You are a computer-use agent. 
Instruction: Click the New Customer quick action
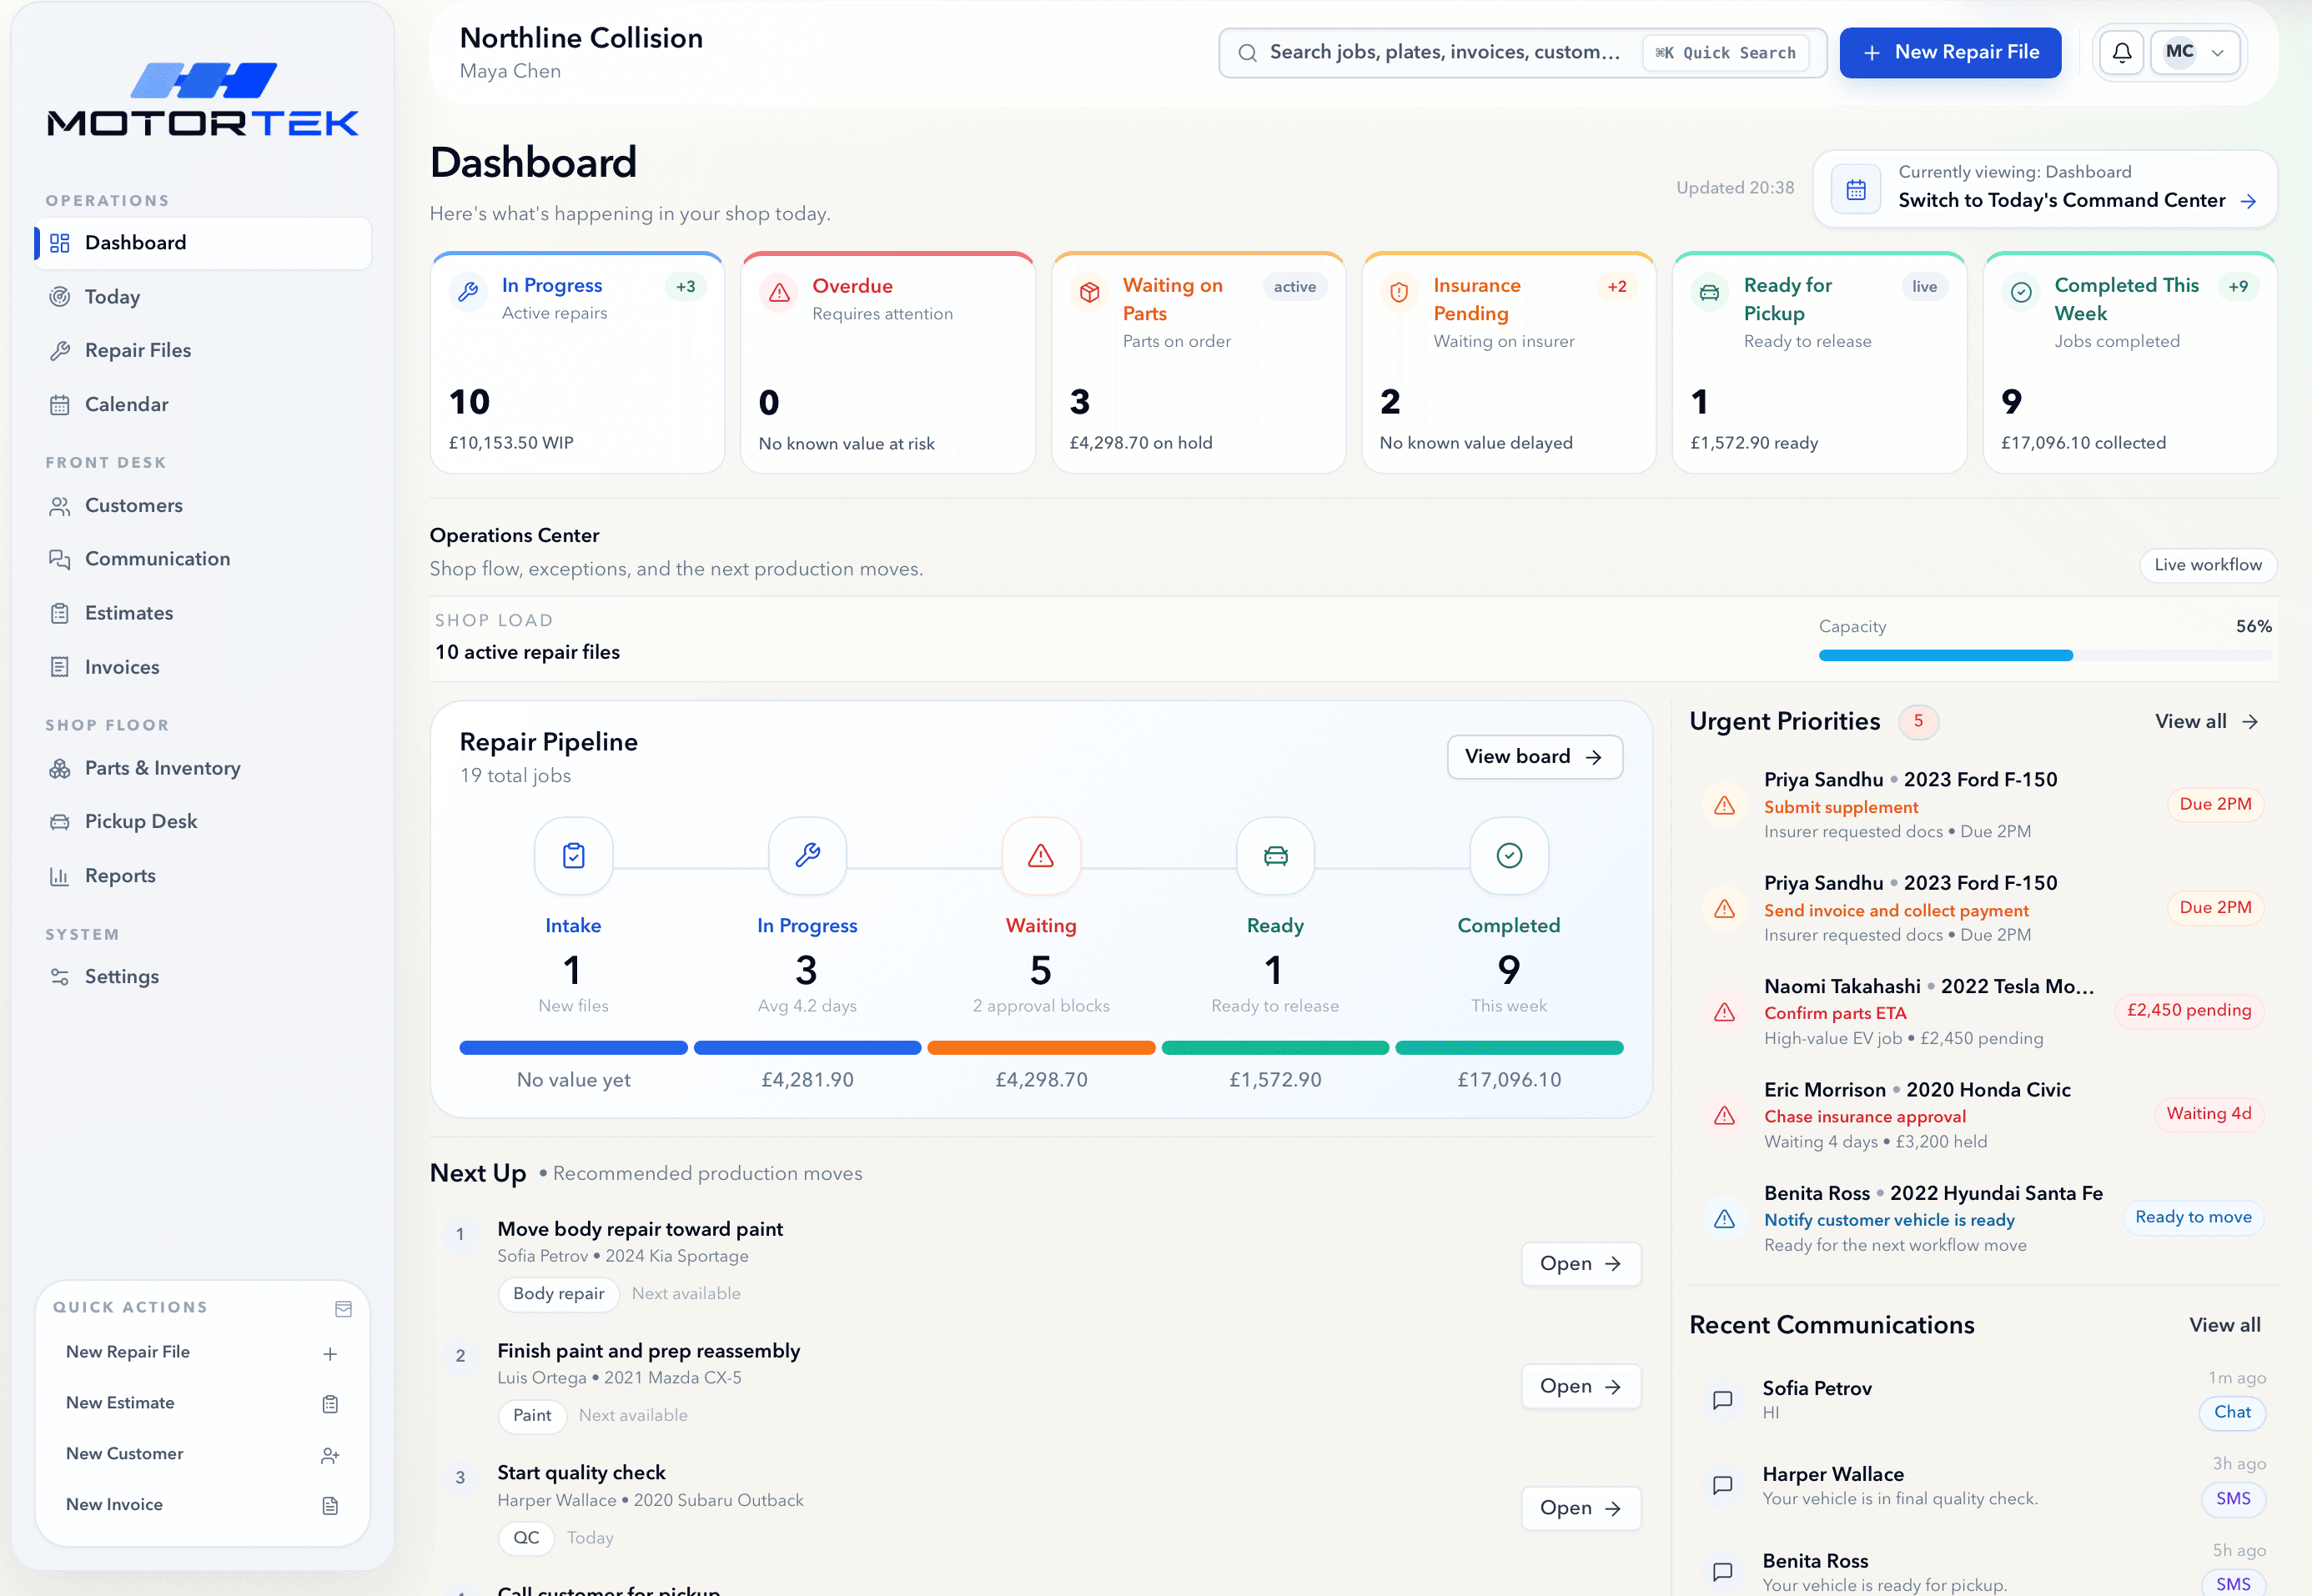tap(203, 1454)
